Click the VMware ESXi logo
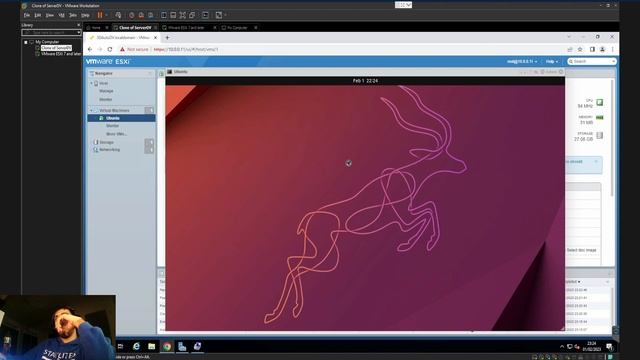This screenshot has height=360, width=640. coord(108,61)
